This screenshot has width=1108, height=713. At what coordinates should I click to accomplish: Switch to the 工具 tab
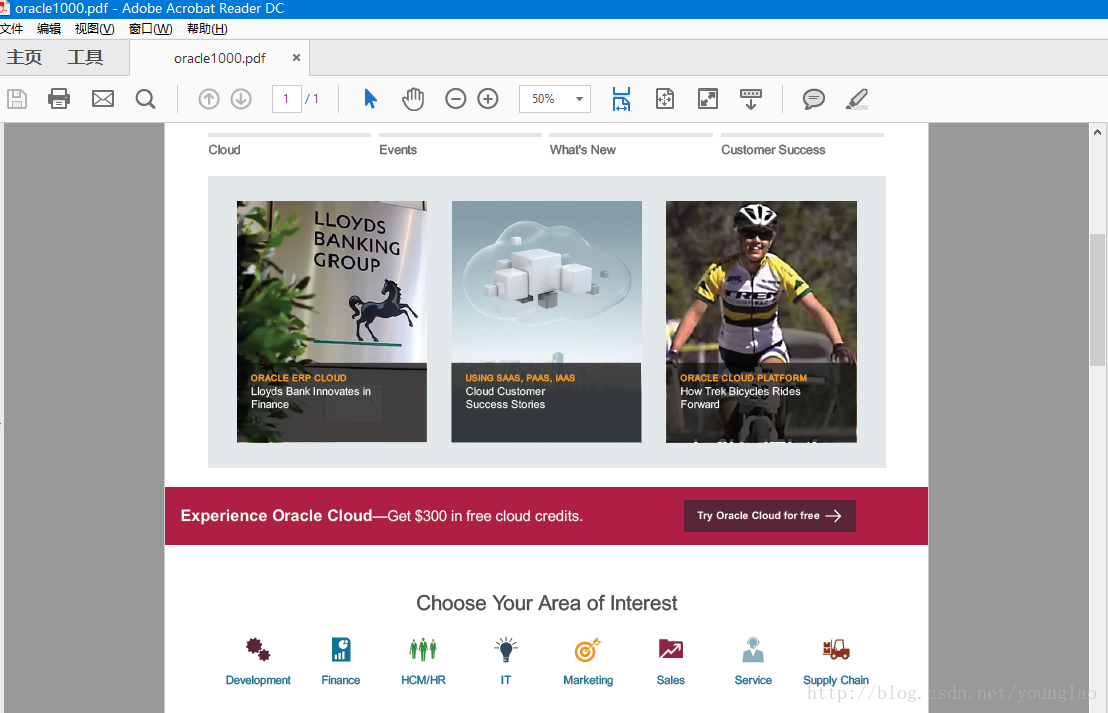86,57
